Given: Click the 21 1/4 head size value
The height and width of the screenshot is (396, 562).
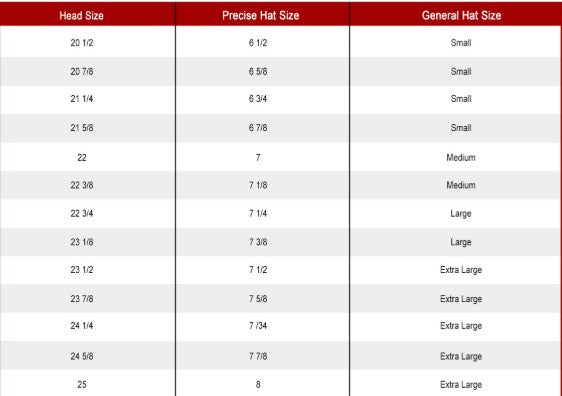Looking at the screenshot, I should click(x=82, y=99).
